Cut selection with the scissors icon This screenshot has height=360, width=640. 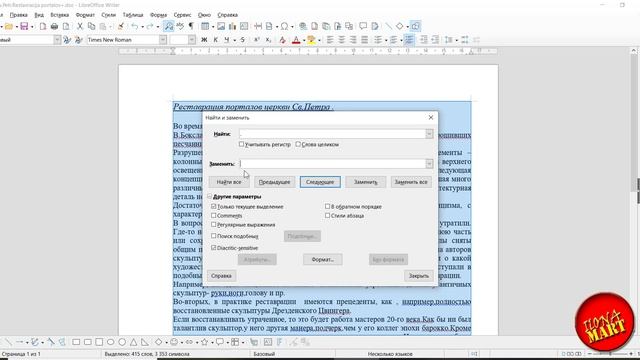click(x=80, y=27)
